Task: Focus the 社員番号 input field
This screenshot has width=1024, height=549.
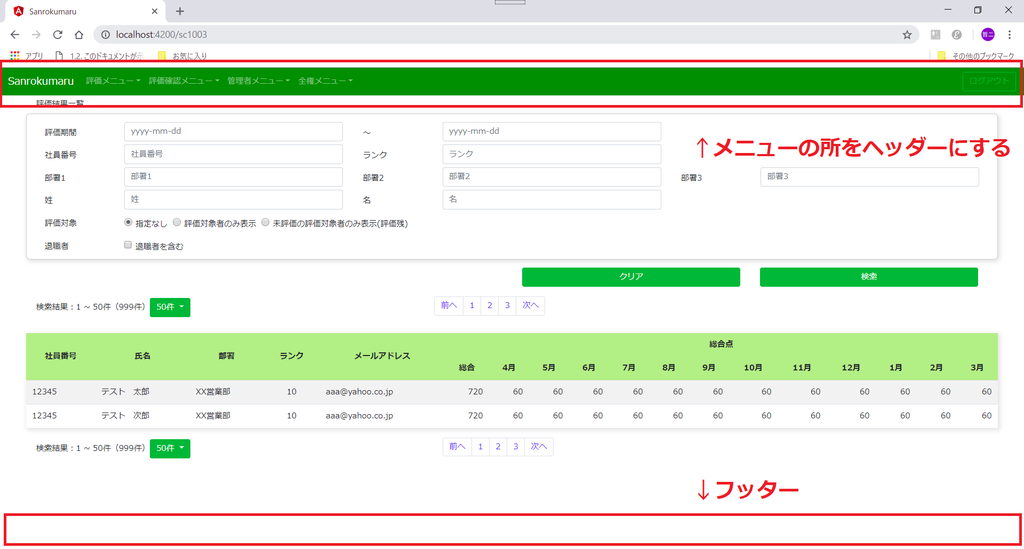Action: coord(233,154)
